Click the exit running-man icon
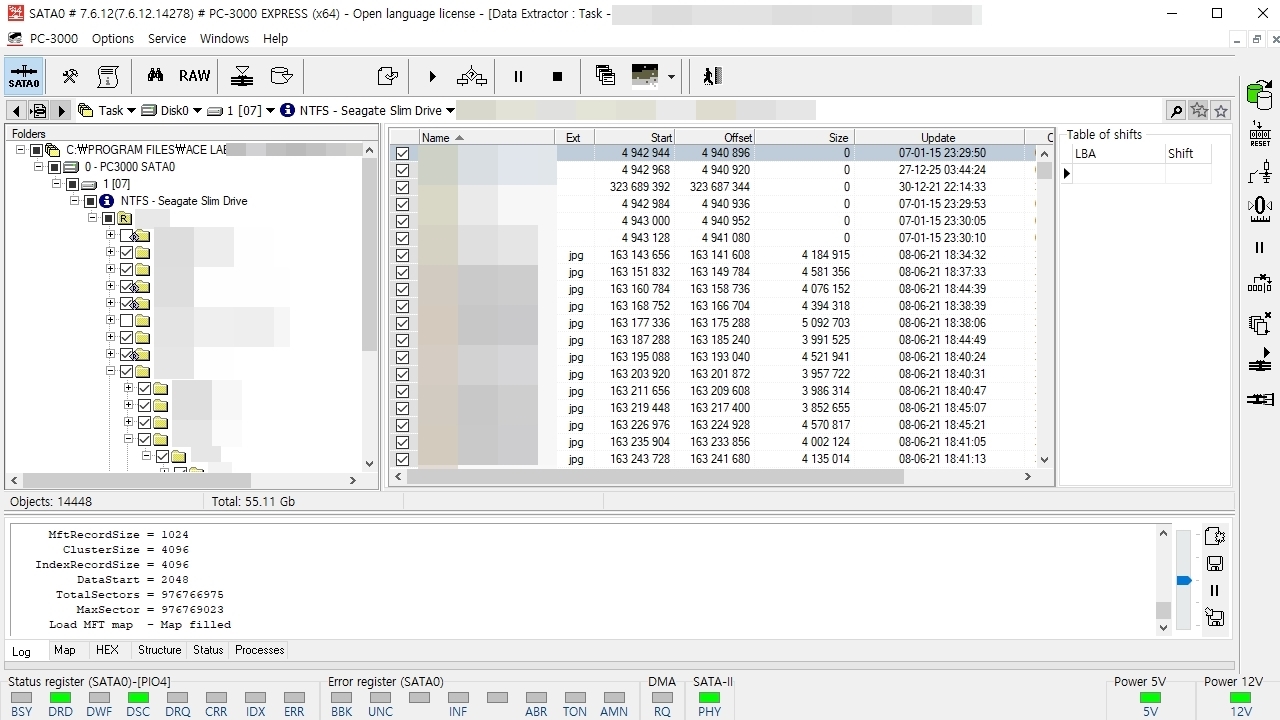This screenshot has height=720, width=1280. [x=711, y=76]
